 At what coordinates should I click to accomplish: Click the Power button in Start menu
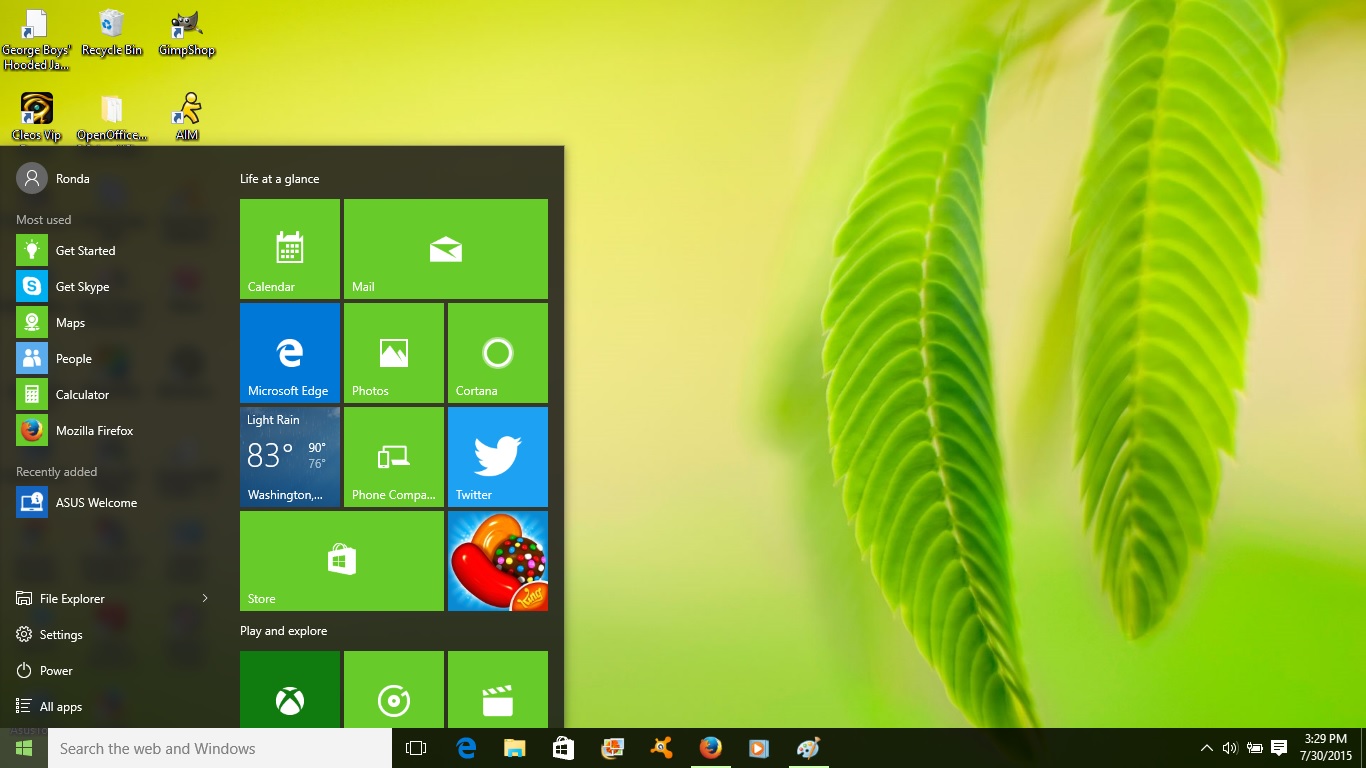tap(56, 670)
